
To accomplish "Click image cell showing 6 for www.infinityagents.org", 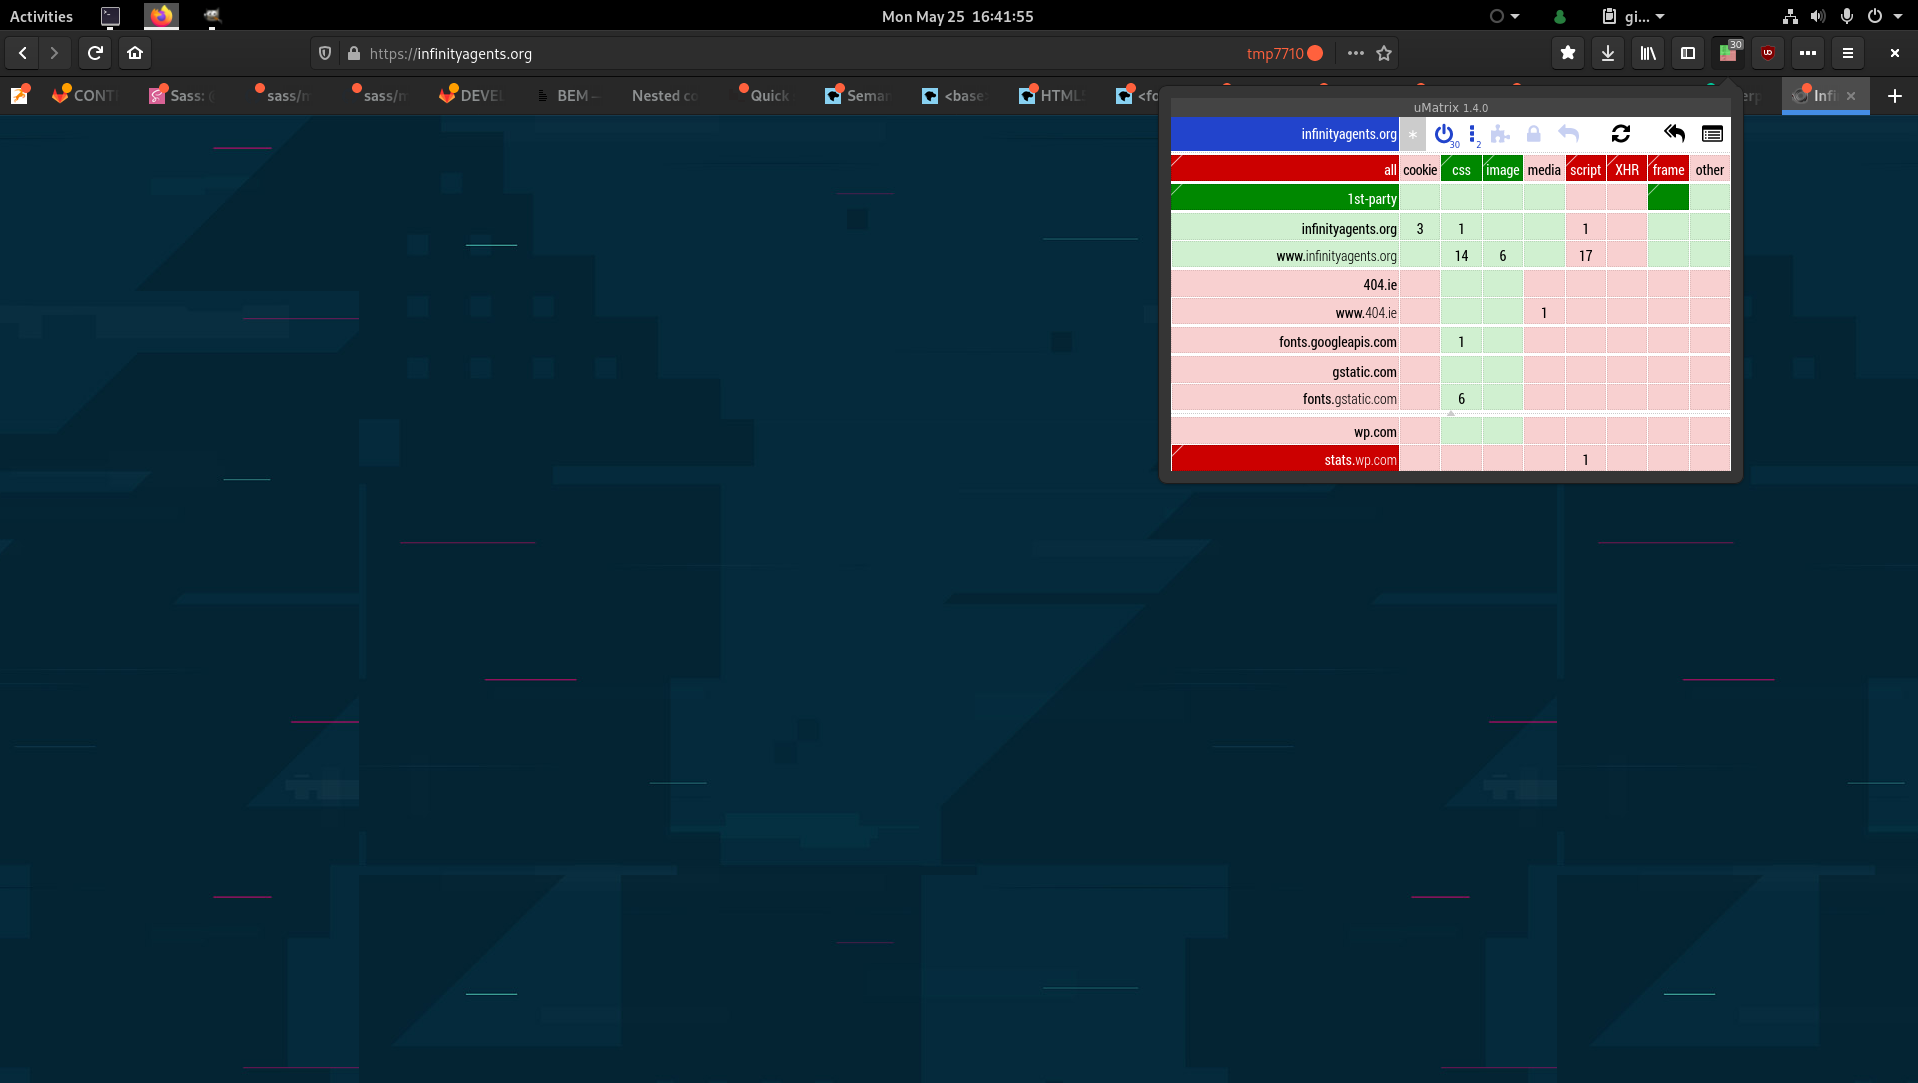I will 1502,256.
